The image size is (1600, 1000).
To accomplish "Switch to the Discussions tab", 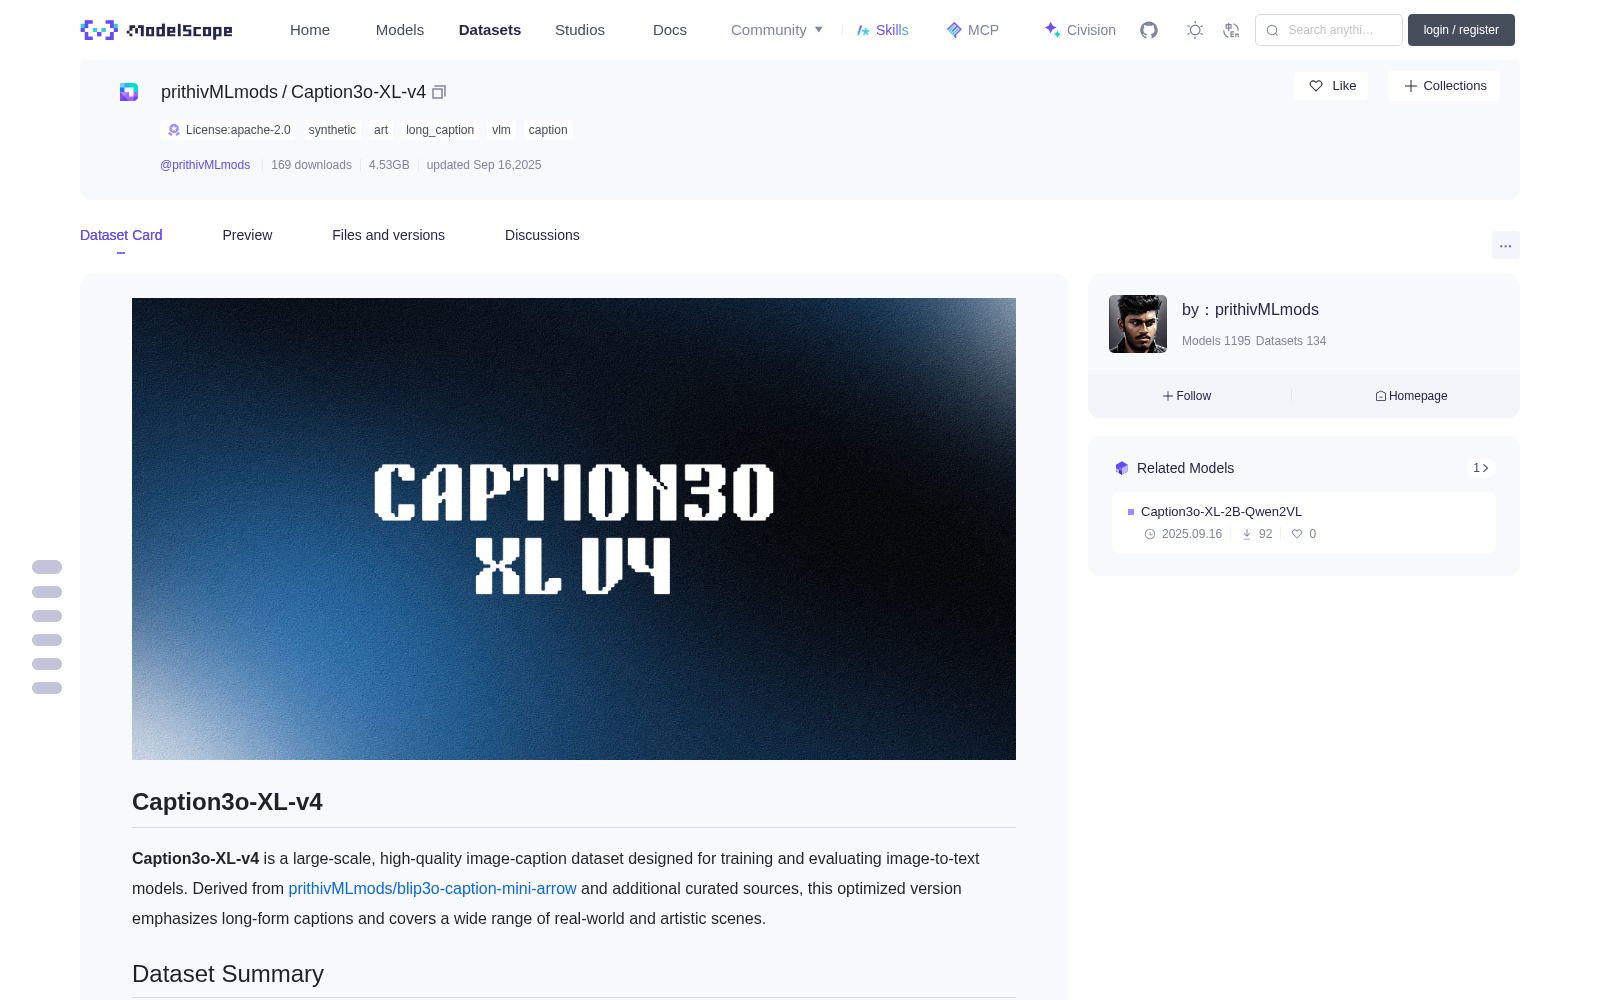I will coord(542,235).
